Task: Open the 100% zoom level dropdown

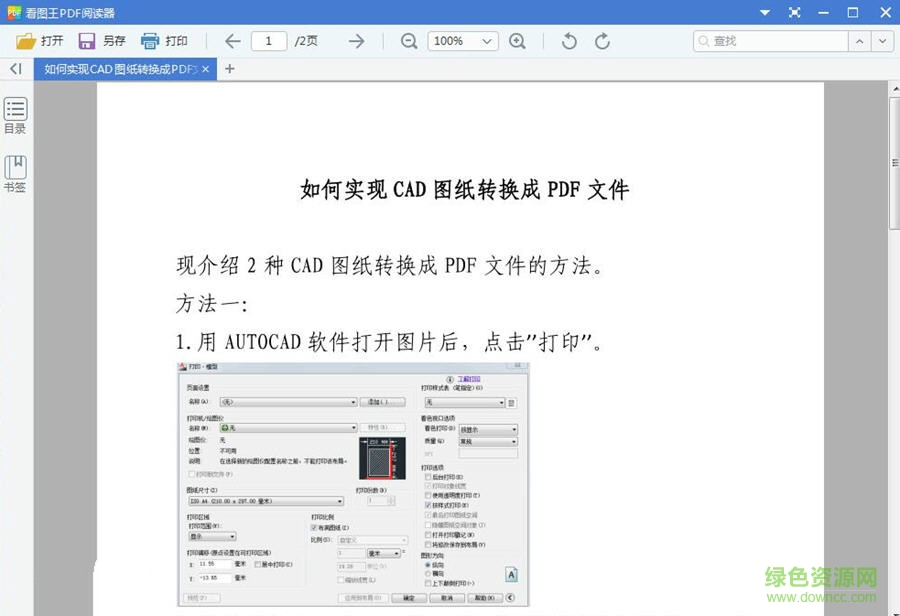Action: (462, 41)
